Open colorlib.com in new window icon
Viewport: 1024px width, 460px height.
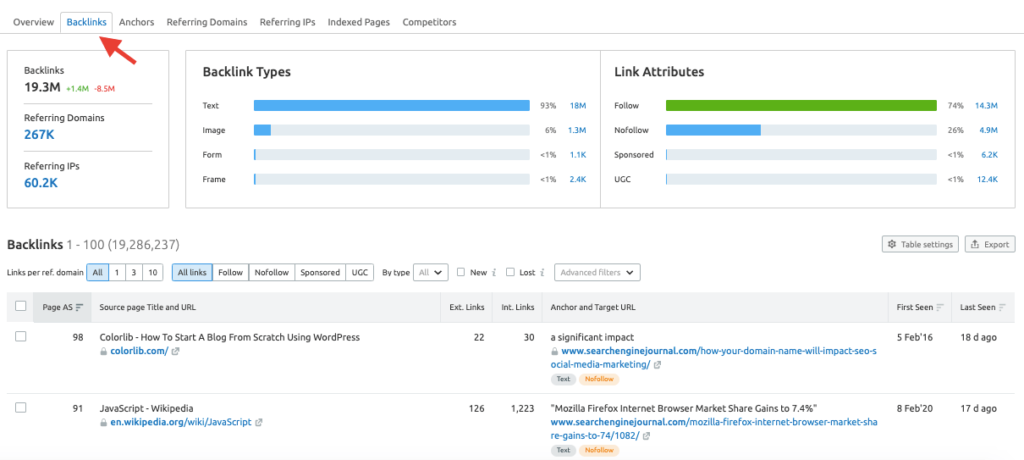pyautogui.click(x=175, y=352)
